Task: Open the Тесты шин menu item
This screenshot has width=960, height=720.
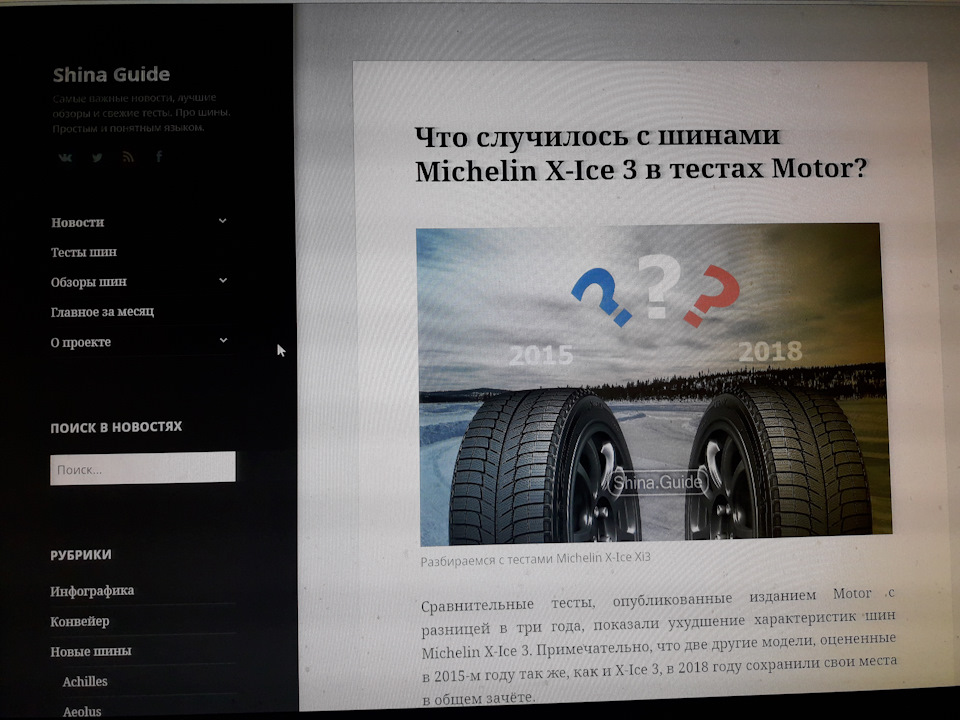Action: pyautogui.click(x=84, y=252)
